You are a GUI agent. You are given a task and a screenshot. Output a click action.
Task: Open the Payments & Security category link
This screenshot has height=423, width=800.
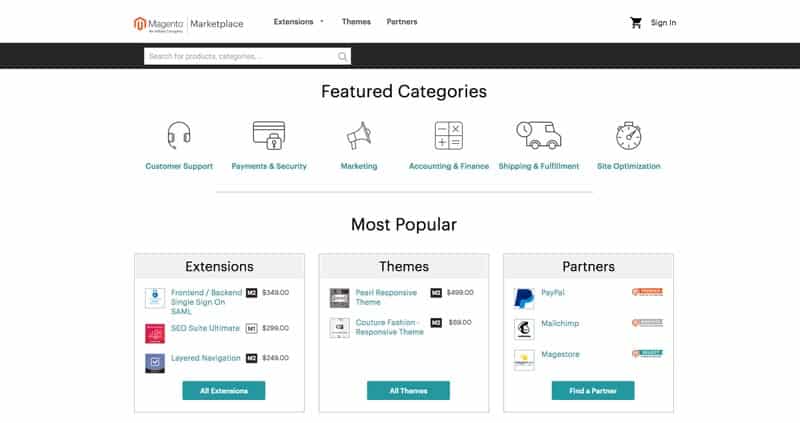click(x=269, y=166)
